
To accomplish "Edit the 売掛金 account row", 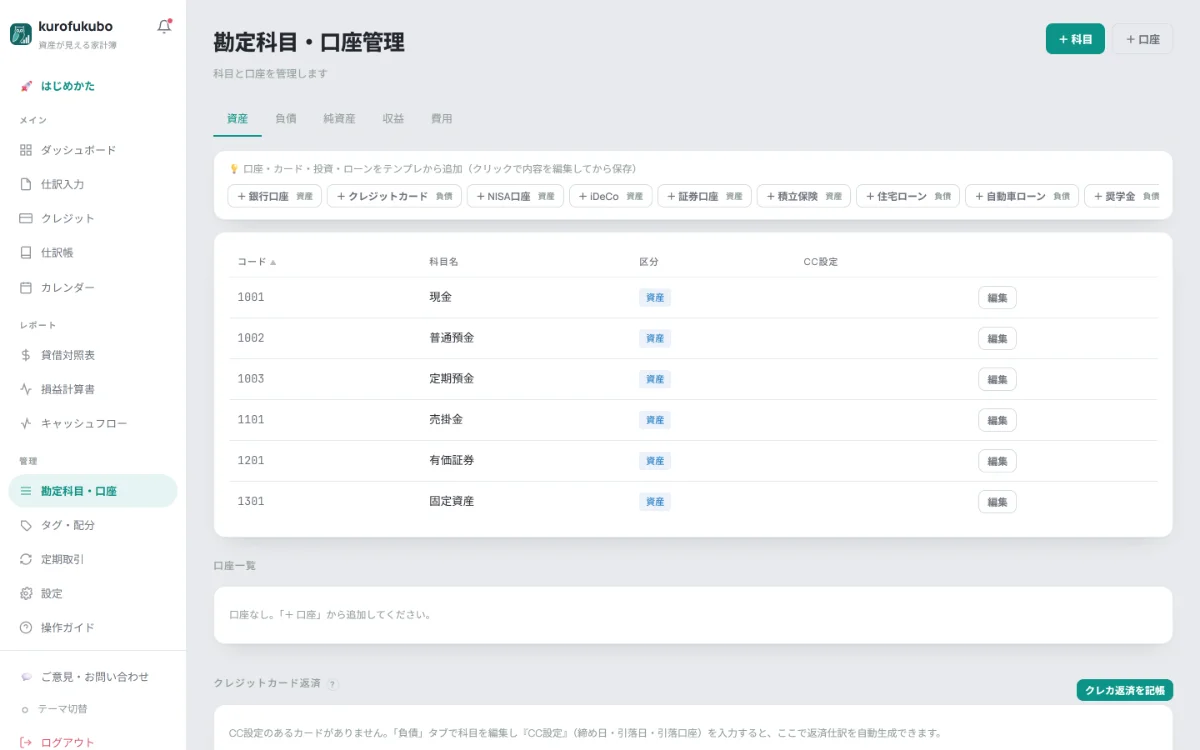I will pos(997,420).
